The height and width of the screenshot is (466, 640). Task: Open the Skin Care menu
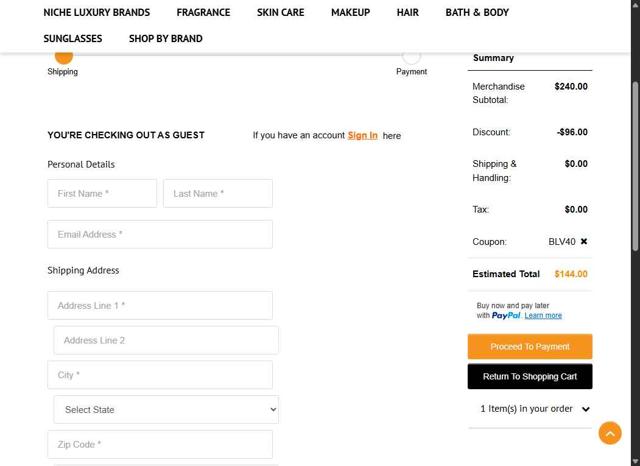pos(280,13)
